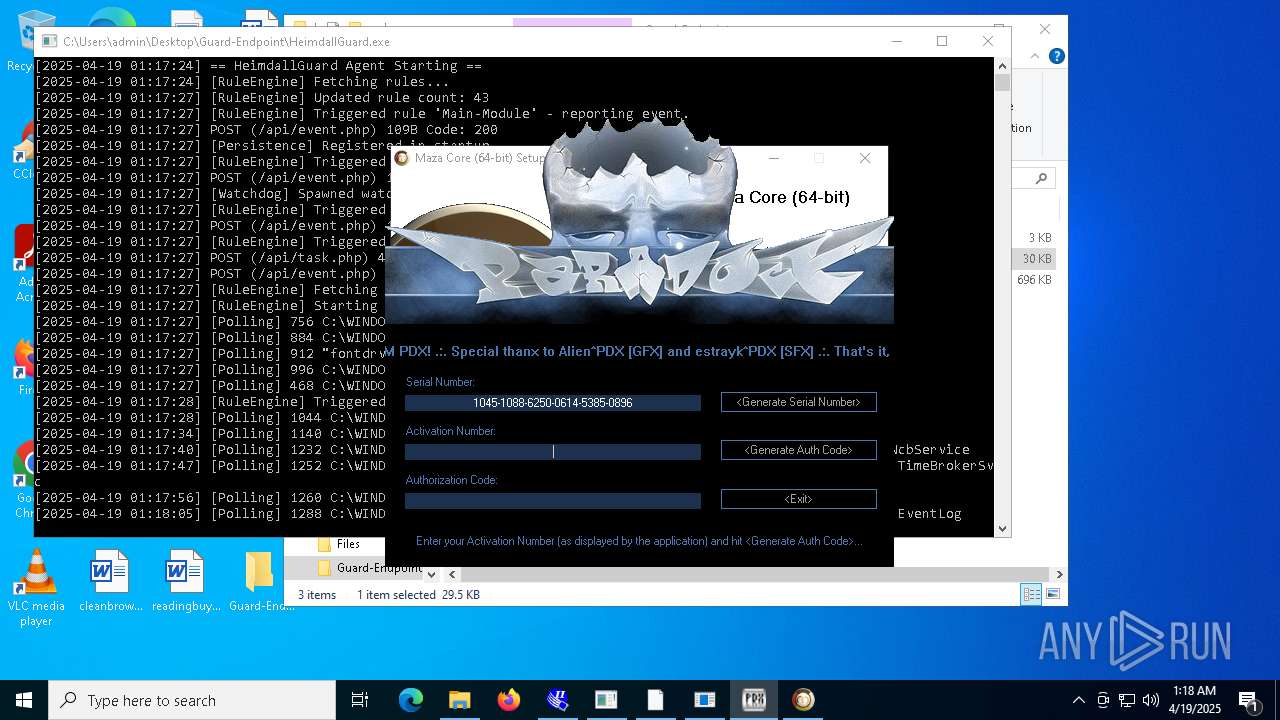Click '1 item selected 29.5 KB' status text
The image size is (1280, 720).
tap(418, 595)
